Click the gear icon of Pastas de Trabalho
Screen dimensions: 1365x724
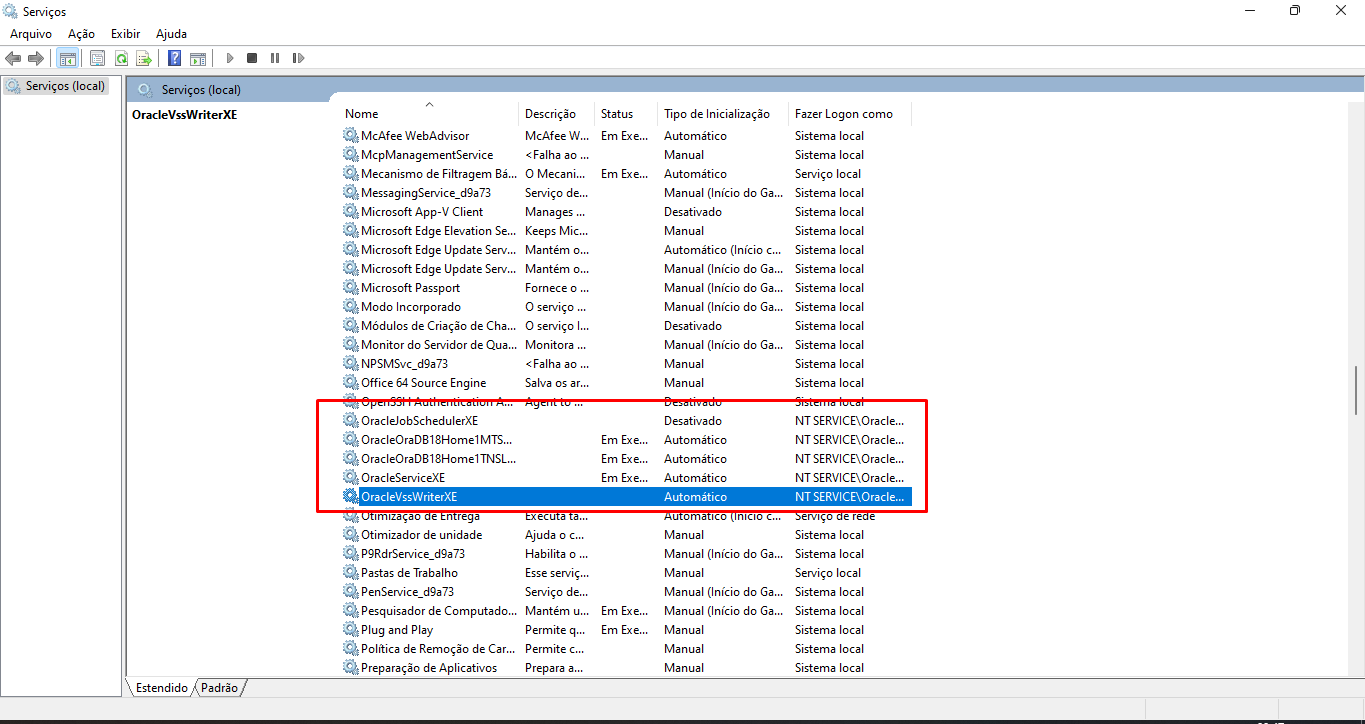pyautogui.click(x=350, y=573)
